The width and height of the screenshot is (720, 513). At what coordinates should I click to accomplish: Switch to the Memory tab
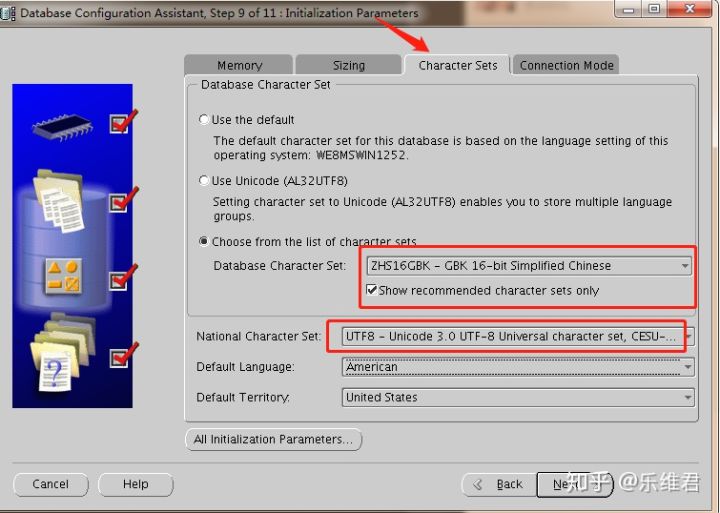(238, 65)
